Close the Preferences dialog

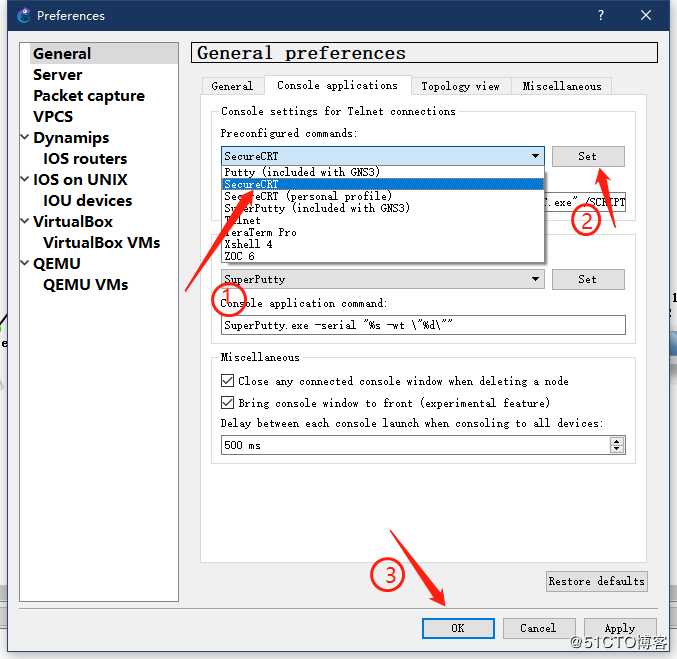(646, 16)
